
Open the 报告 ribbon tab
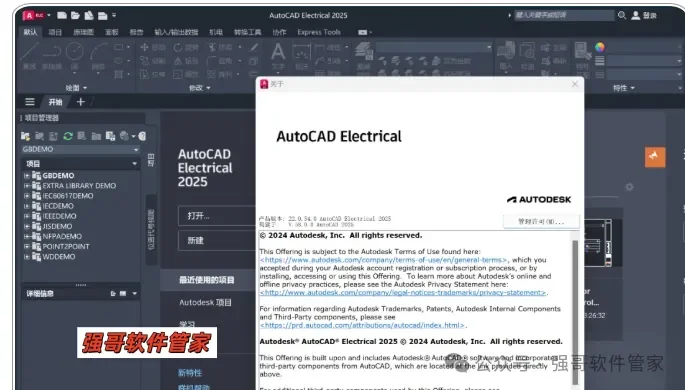136,32
